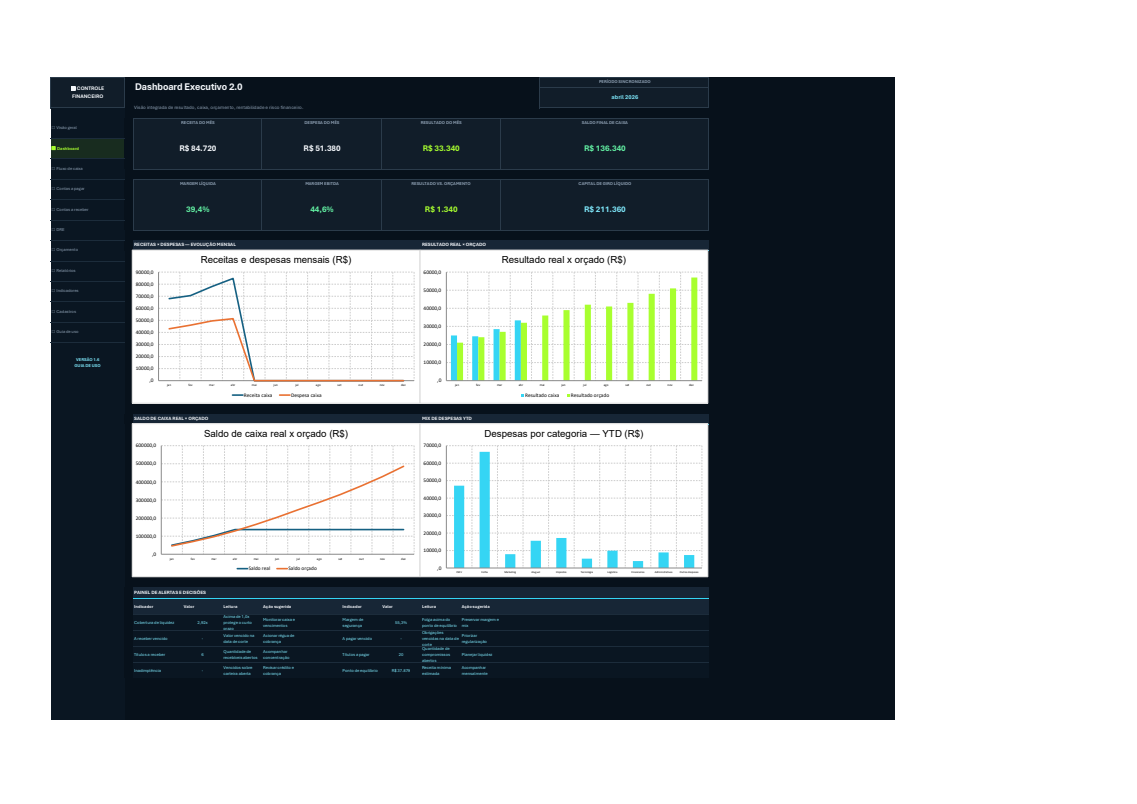Click Capital de giro líquido R$ 211.360

605,209
